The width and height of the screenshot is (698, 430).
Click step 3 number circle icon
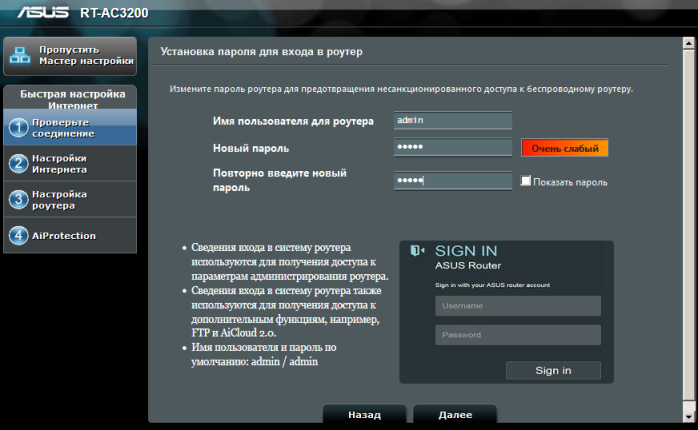click(x=19, y=200)
